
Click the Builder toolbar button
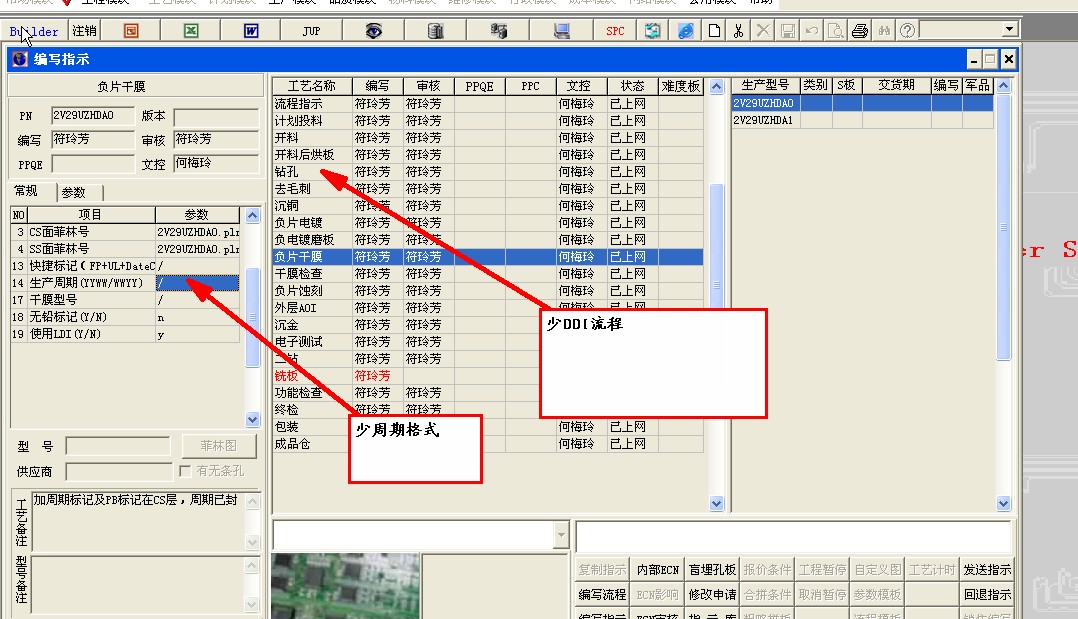(34, 31)
